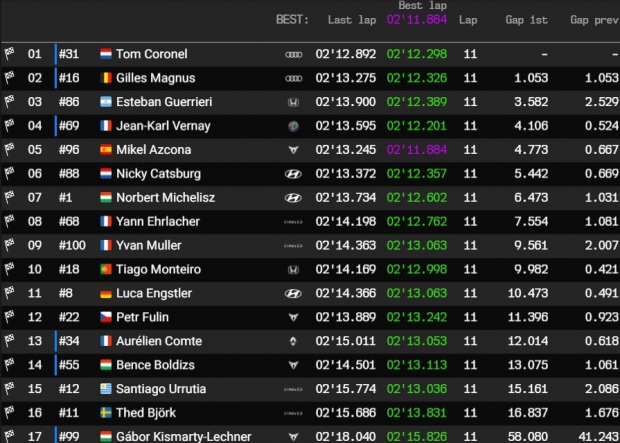
Task: Click the purple overall best time 02'11.884 in header
Action: coord(421,19)
